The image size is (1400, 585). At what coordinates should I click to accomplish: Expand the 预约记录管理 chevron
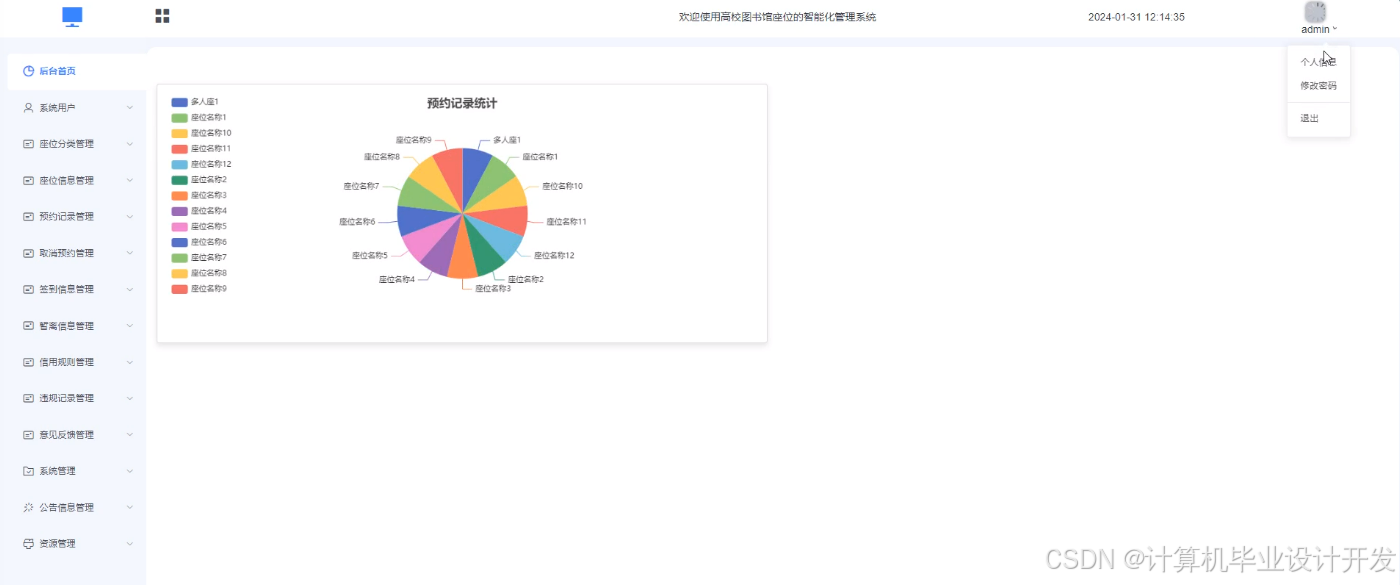click(130, 216)
